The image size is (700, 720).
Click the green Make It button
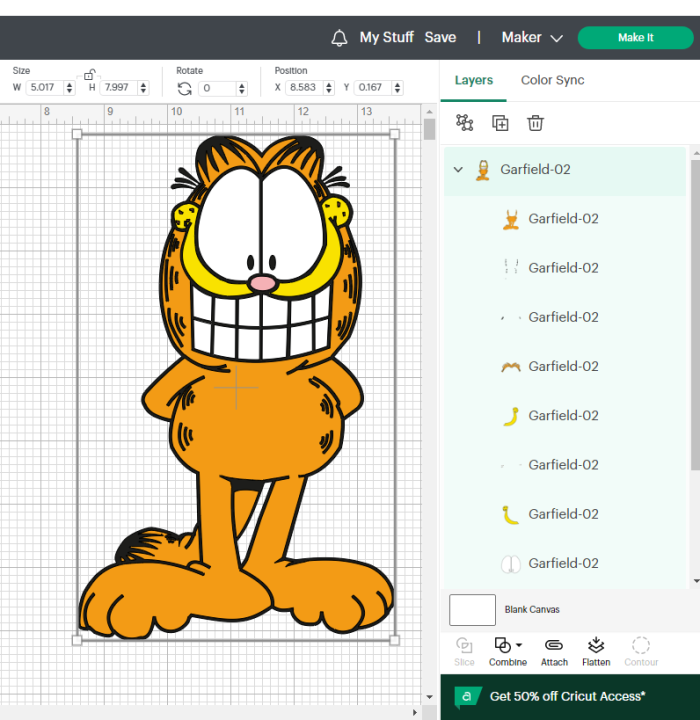click(635, 38)
